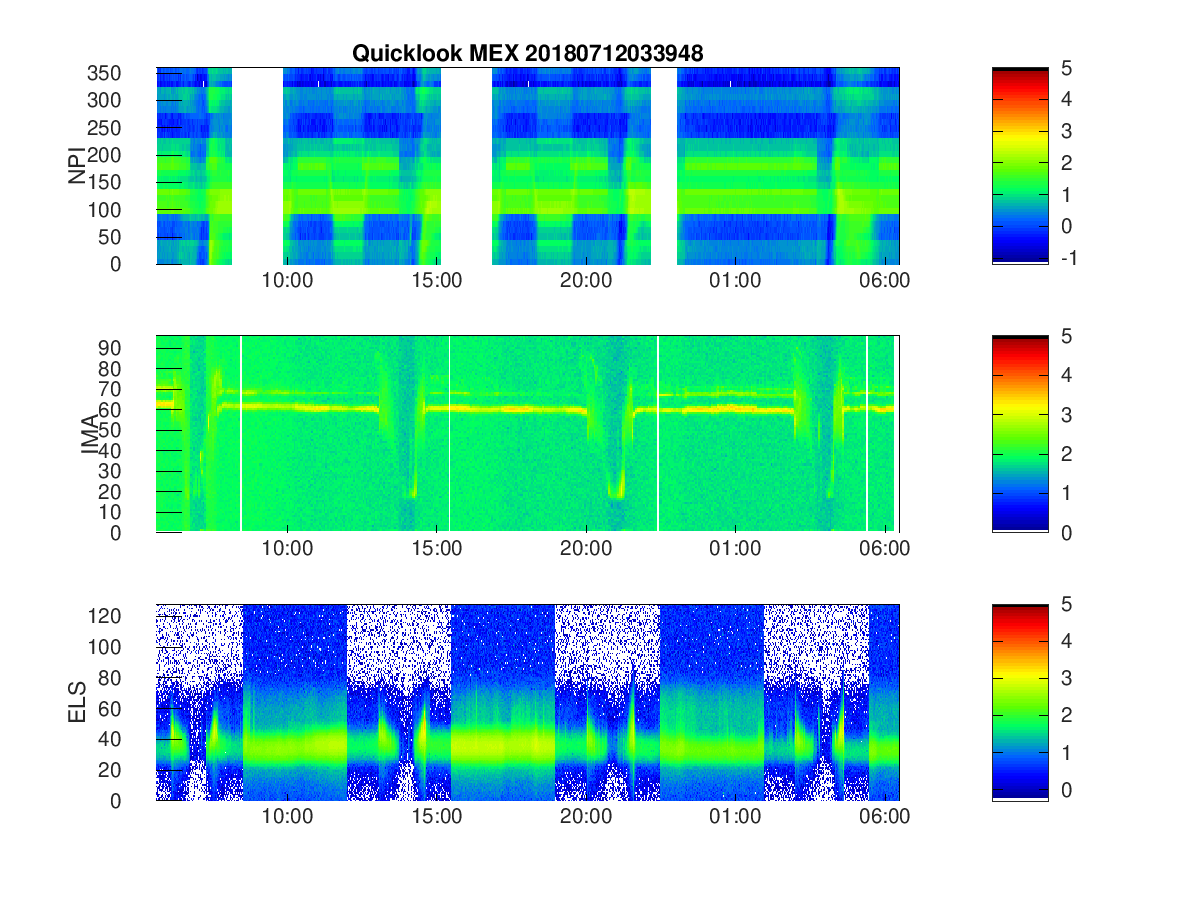Click the ELS panel colorbar
This screenshot has height=900, width=1200.
1020,702
